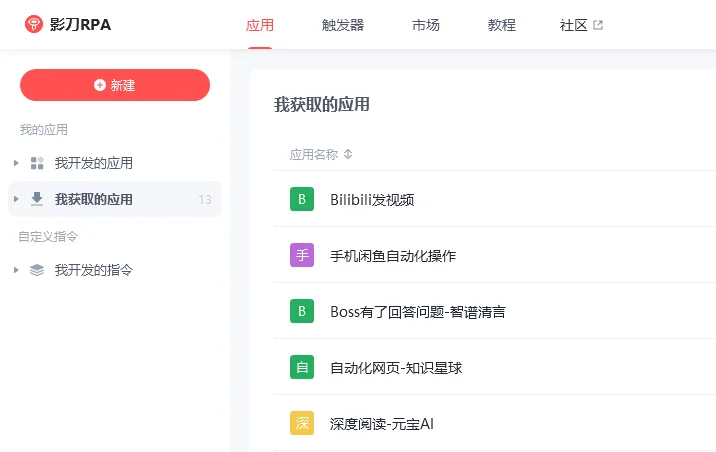Click the 影刀RPA title text

(80, 25)
